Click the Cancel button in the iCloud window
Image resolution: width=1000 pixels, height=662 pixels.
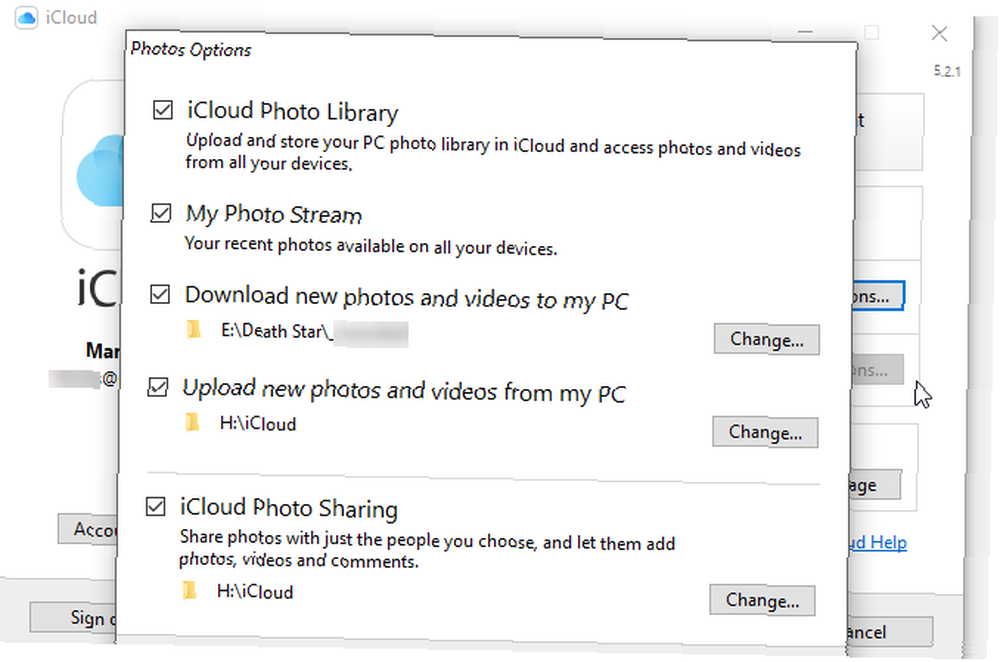[x=890, y=632]
